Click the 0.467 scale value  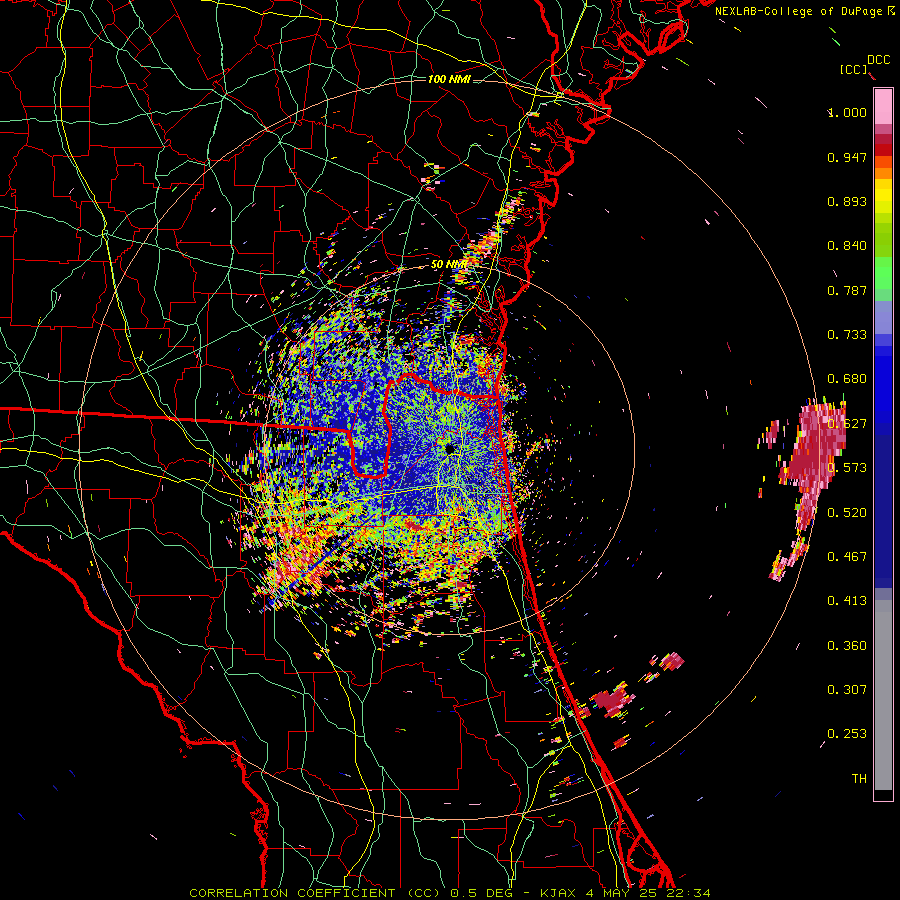(847, 557)
